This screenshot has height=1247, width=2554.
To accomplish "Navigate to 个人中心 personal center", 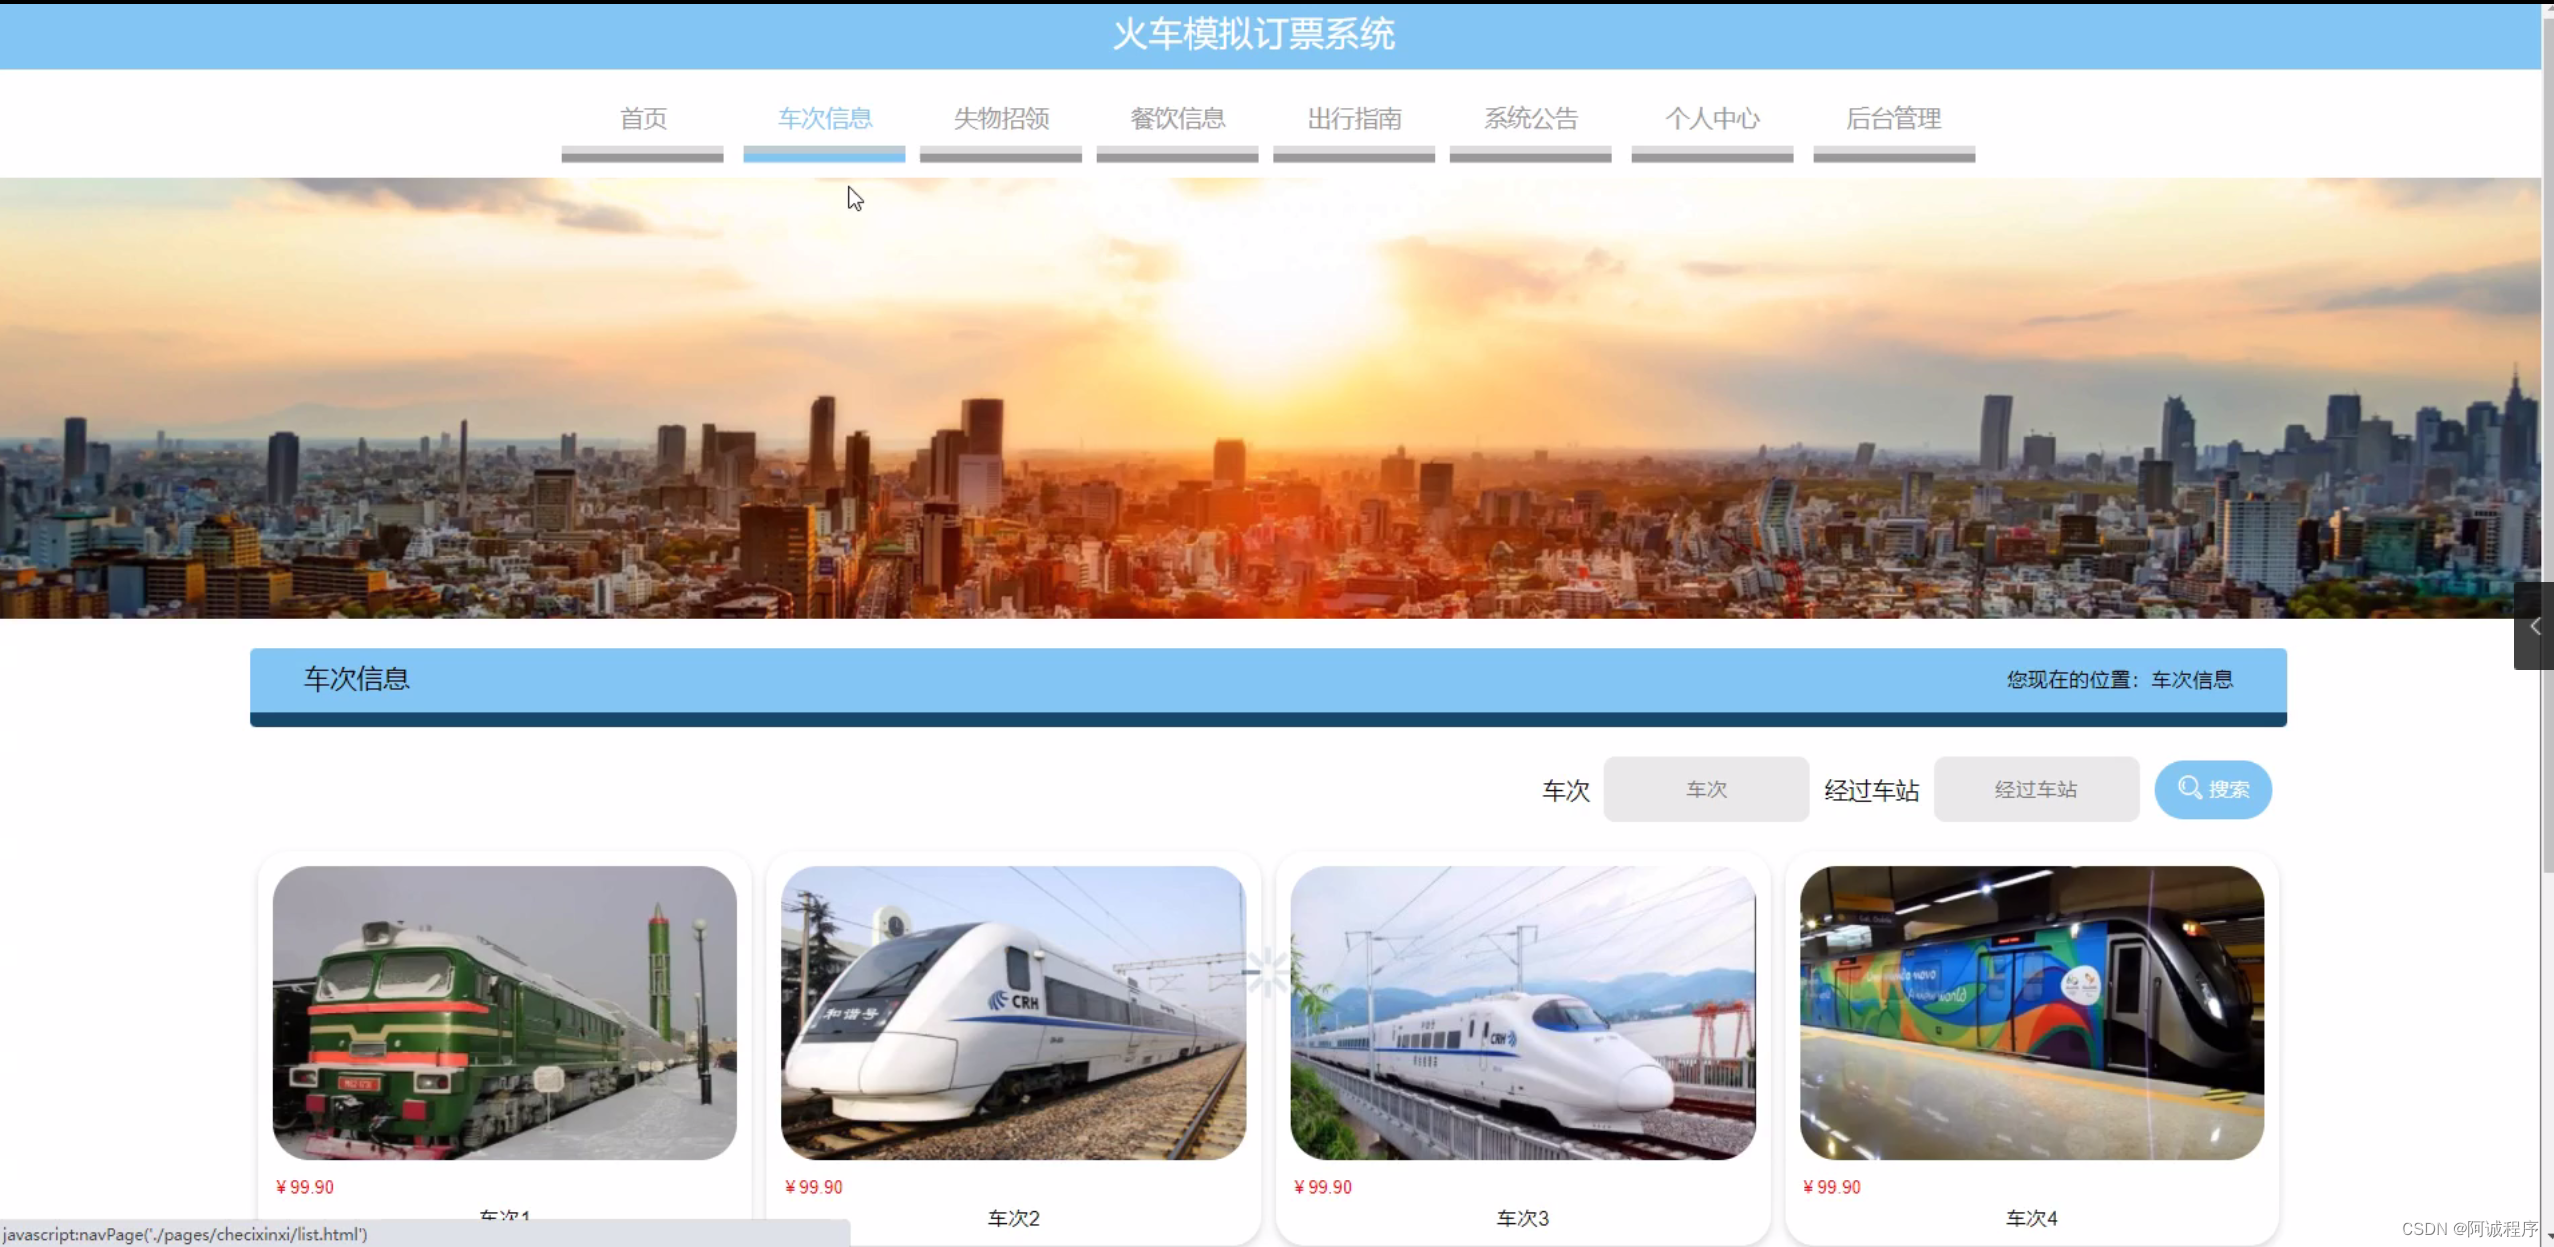I will 1712,119.
